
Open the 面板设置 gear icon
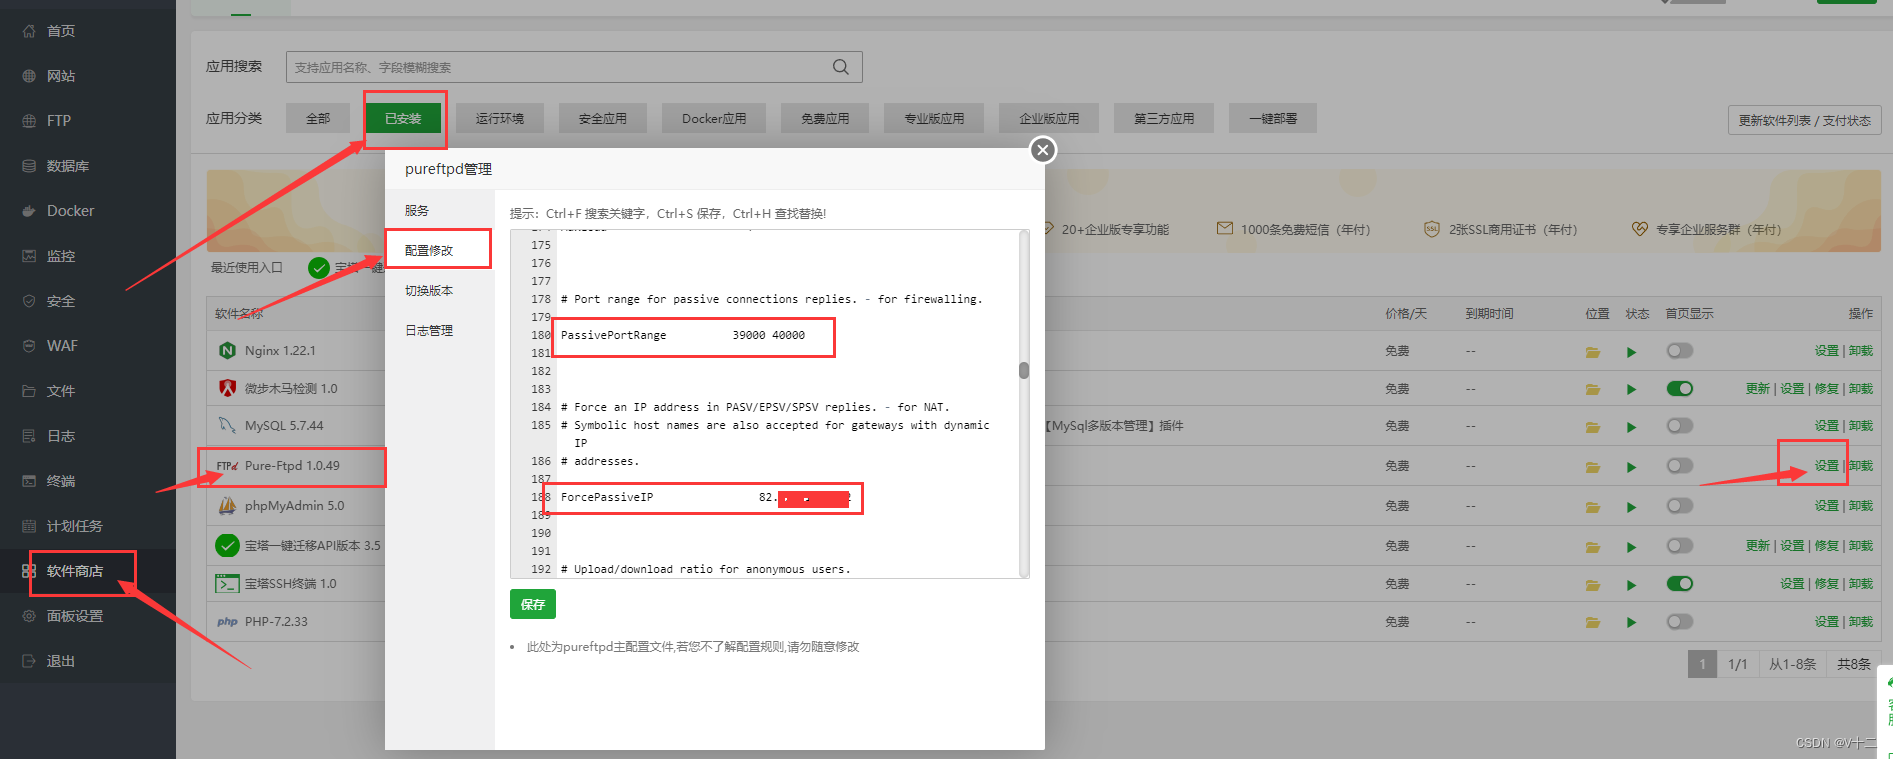click(x=29, y=616)
